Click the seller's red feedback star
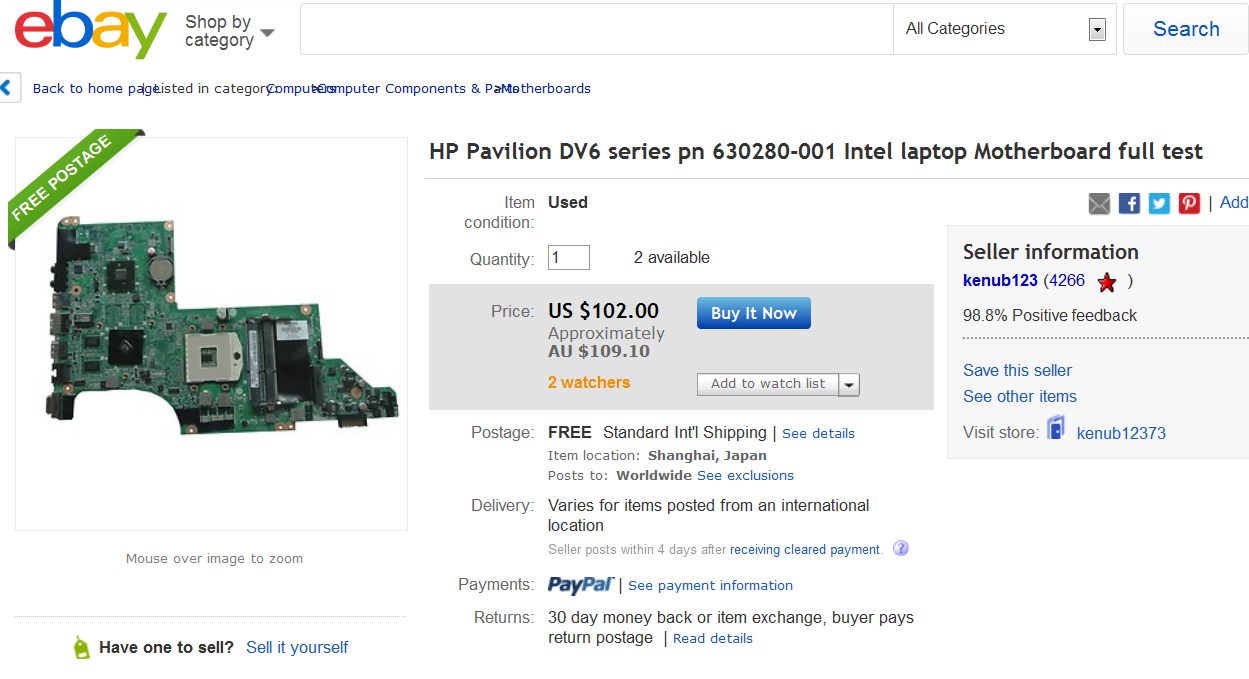The width and height of the screenshot is (1249, 679). [1107, 282]
